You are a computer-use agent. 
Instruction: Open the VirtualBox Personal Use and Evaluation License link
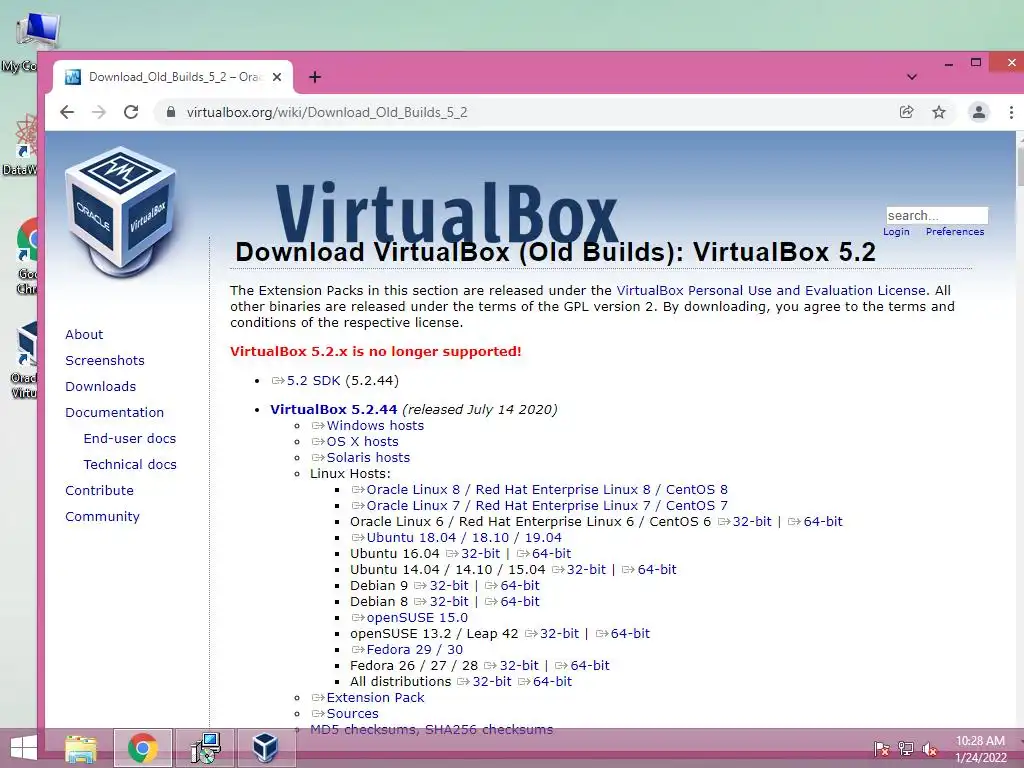tap(771, 291)
